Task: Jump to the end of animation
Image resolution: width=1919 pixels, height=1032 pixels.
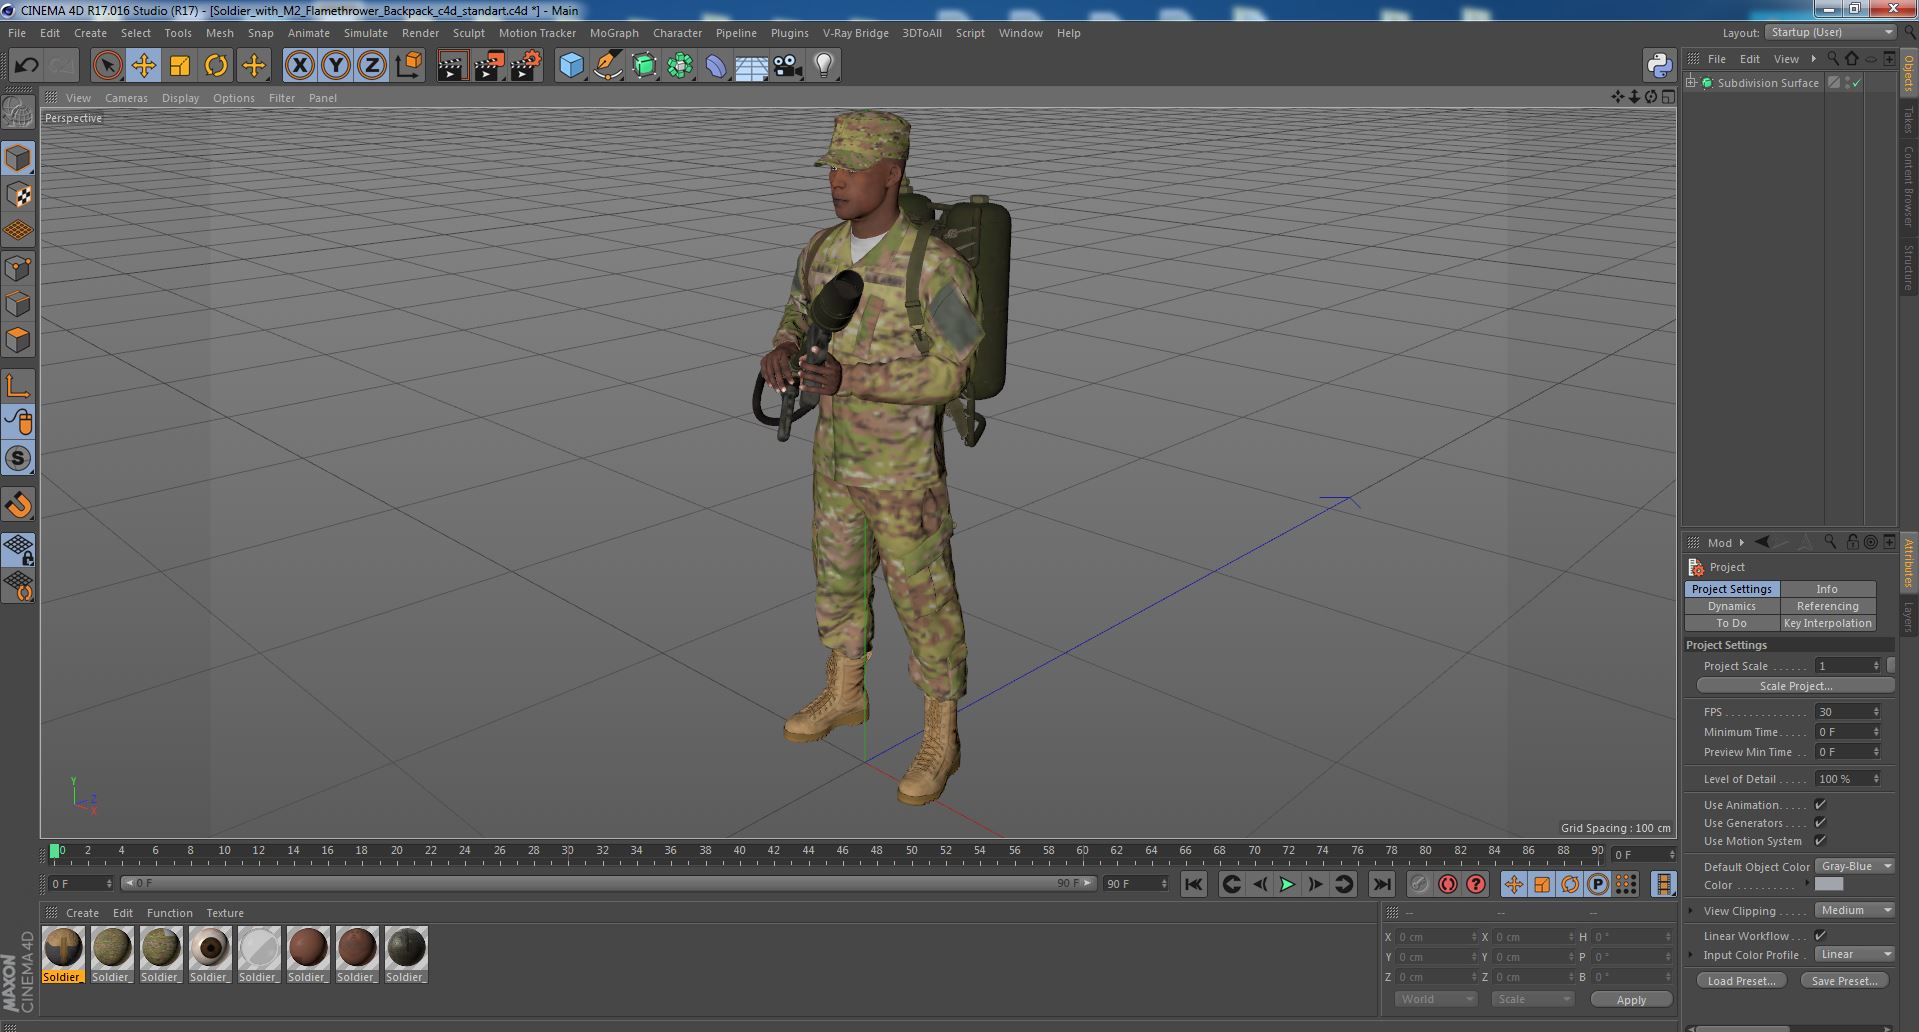Action: 1381,884
